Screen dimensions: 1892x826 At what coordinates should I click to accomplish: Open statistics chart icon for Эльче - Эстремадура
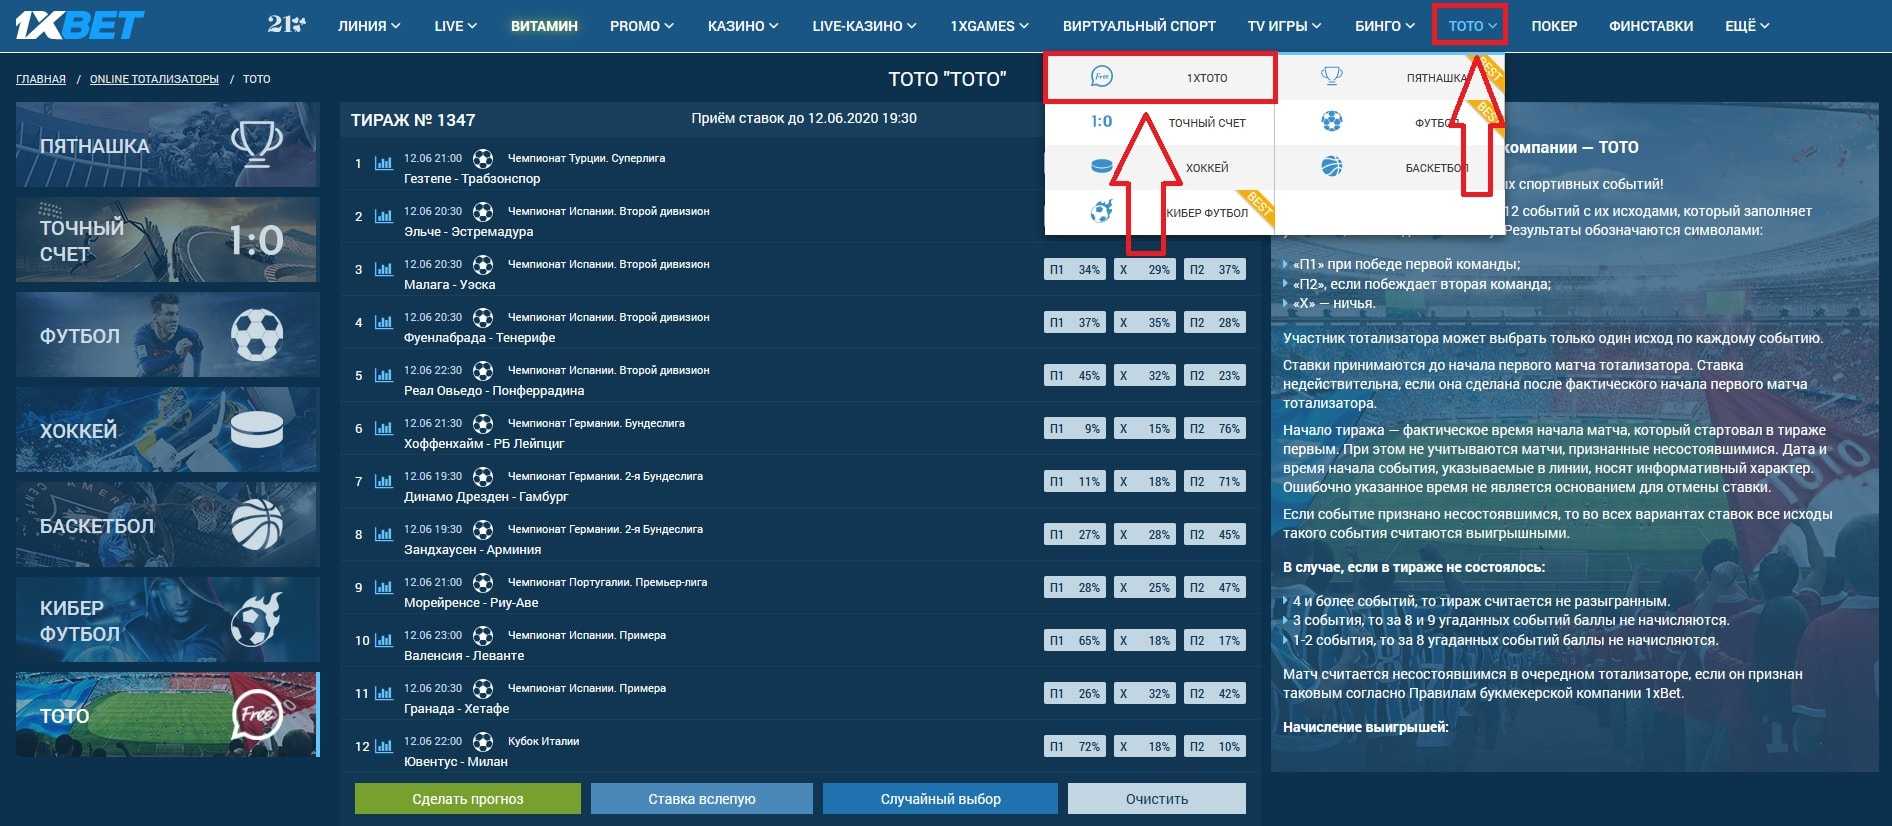[x=383, y=216]
